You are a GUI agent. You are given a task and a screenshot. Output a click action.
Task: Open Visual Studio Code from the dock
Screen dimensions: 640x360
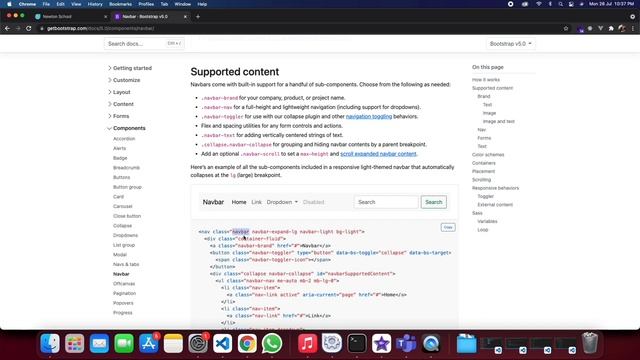[222, 343]
